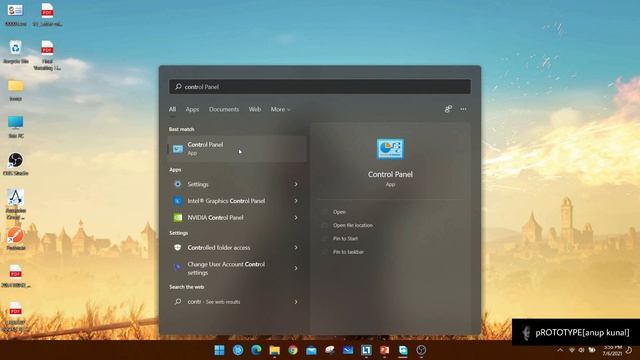Switch to the All search filter tab
The image size is (640, 360).
point(172,109)
